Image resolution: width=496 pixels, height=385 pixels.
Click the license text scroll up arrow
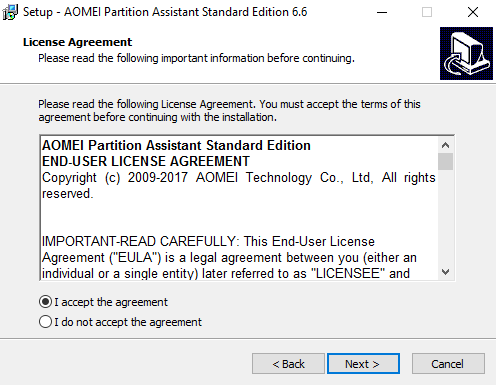[445, 145]
